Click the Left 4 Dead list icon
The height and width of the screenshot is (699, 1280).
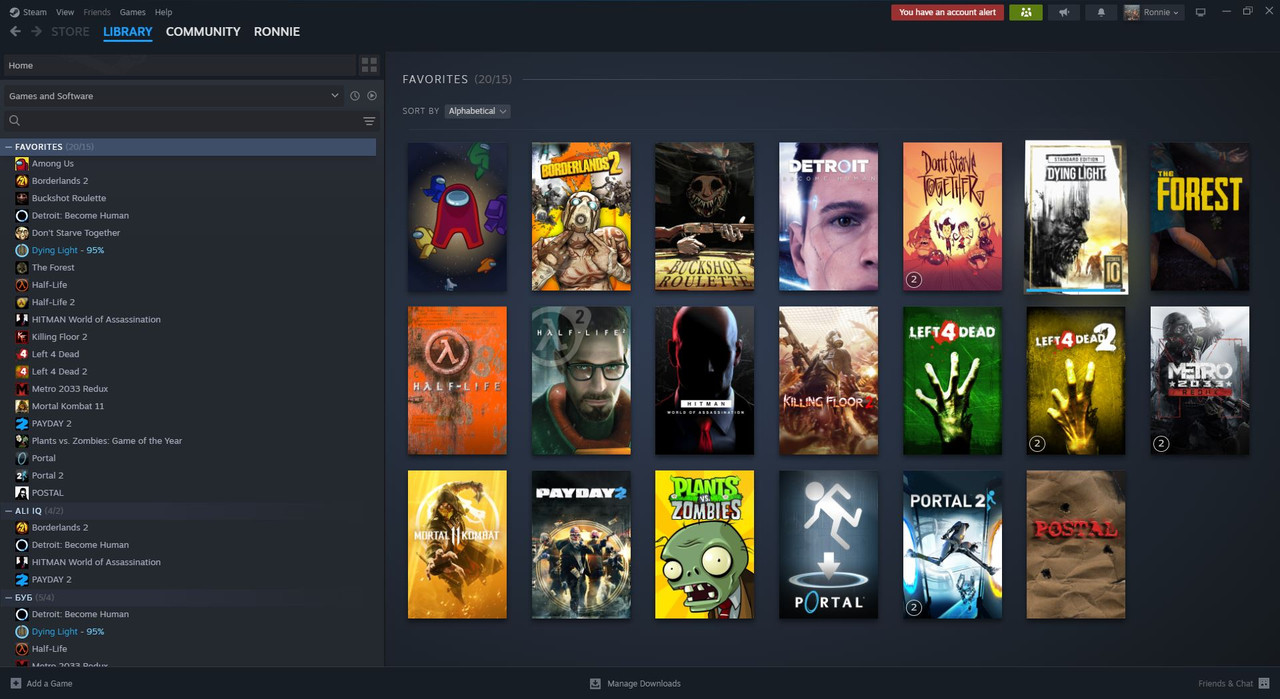point(22,354)
